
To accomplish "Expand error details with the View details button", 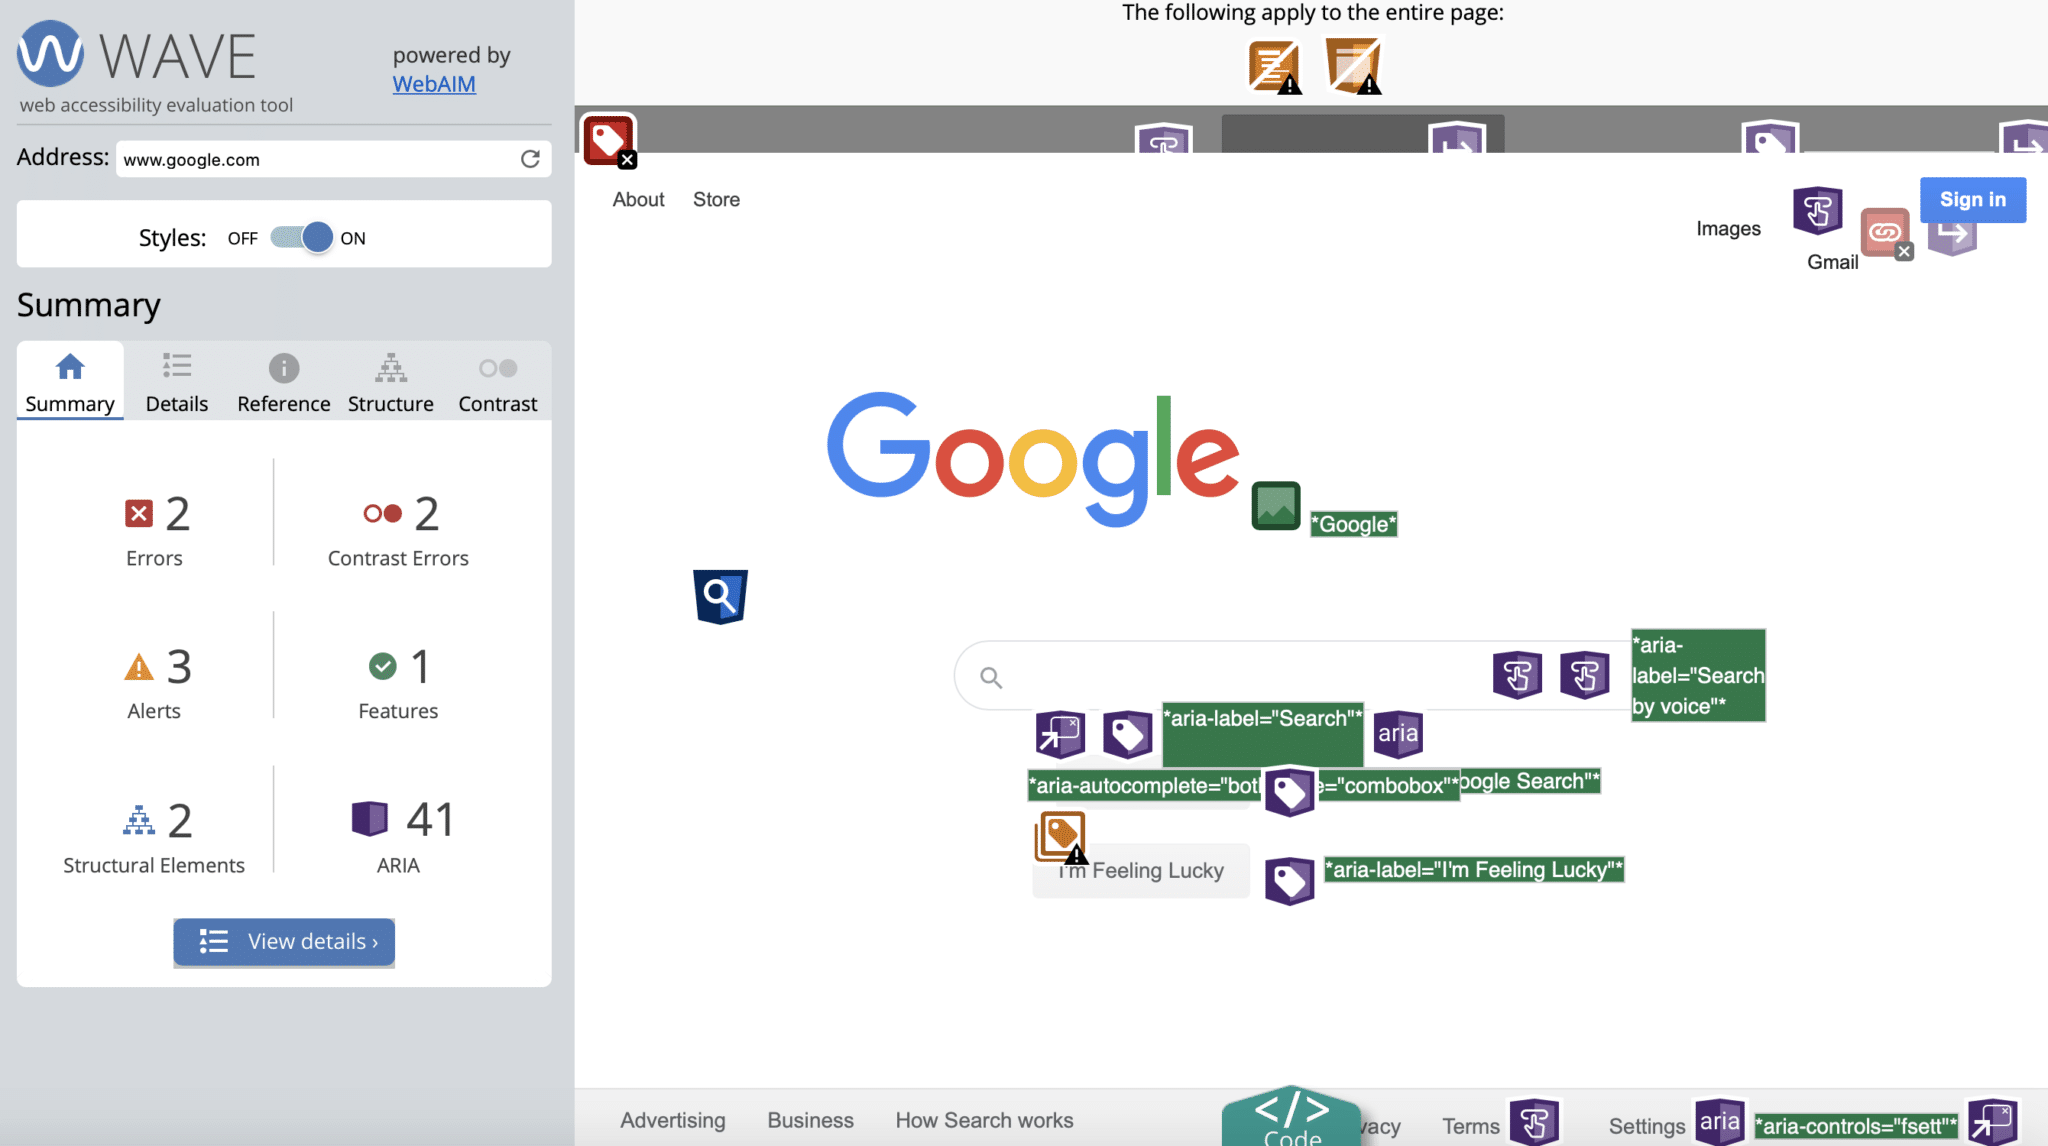I will pyautogui.click(x=283, y=941).
